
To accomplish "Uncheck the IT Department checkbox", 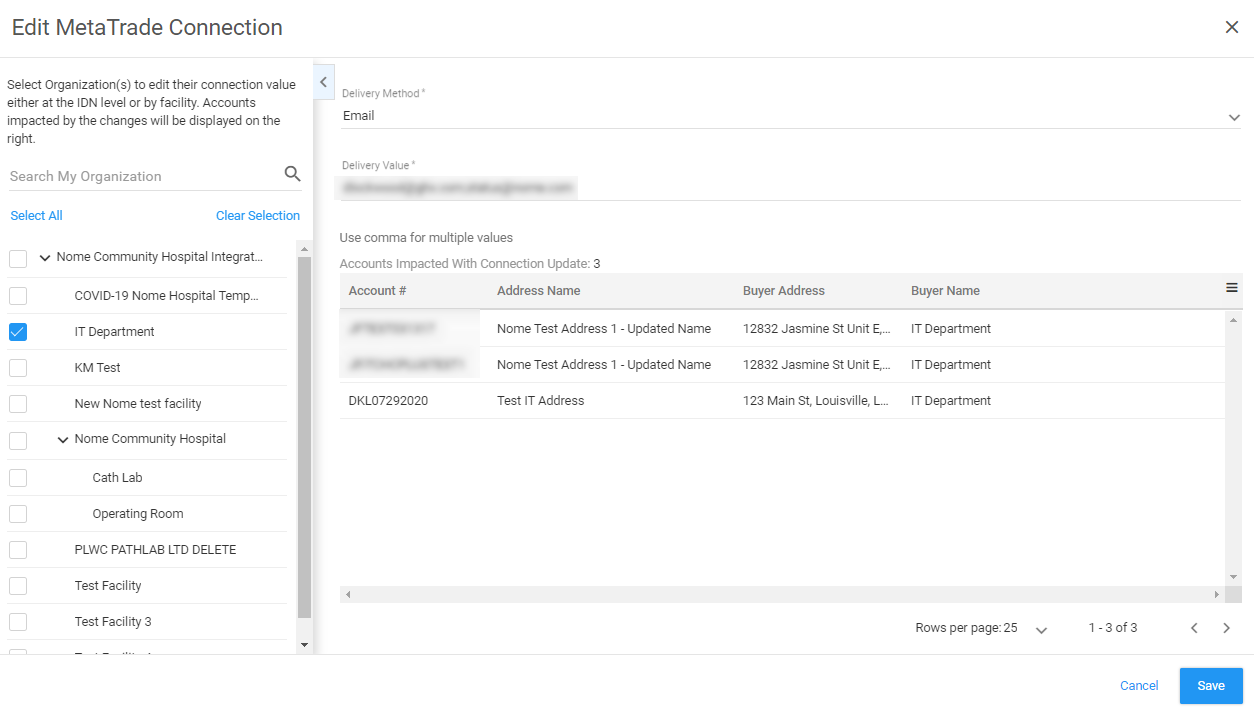I will (x=18, y=332).
